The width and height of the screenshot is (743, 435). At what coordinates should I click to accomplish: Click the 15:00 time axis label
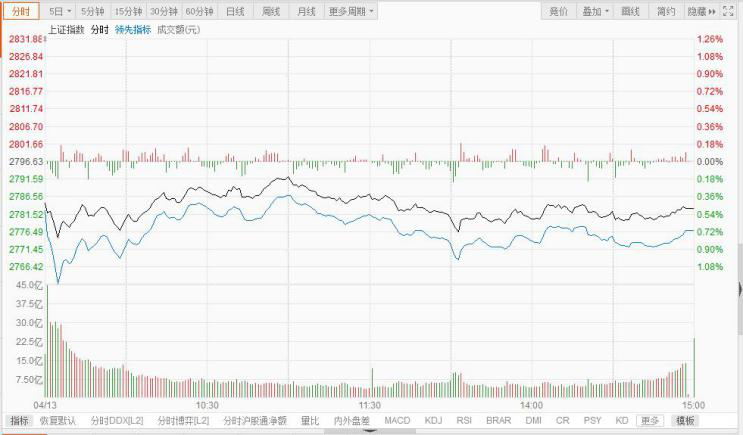[693, 406]
